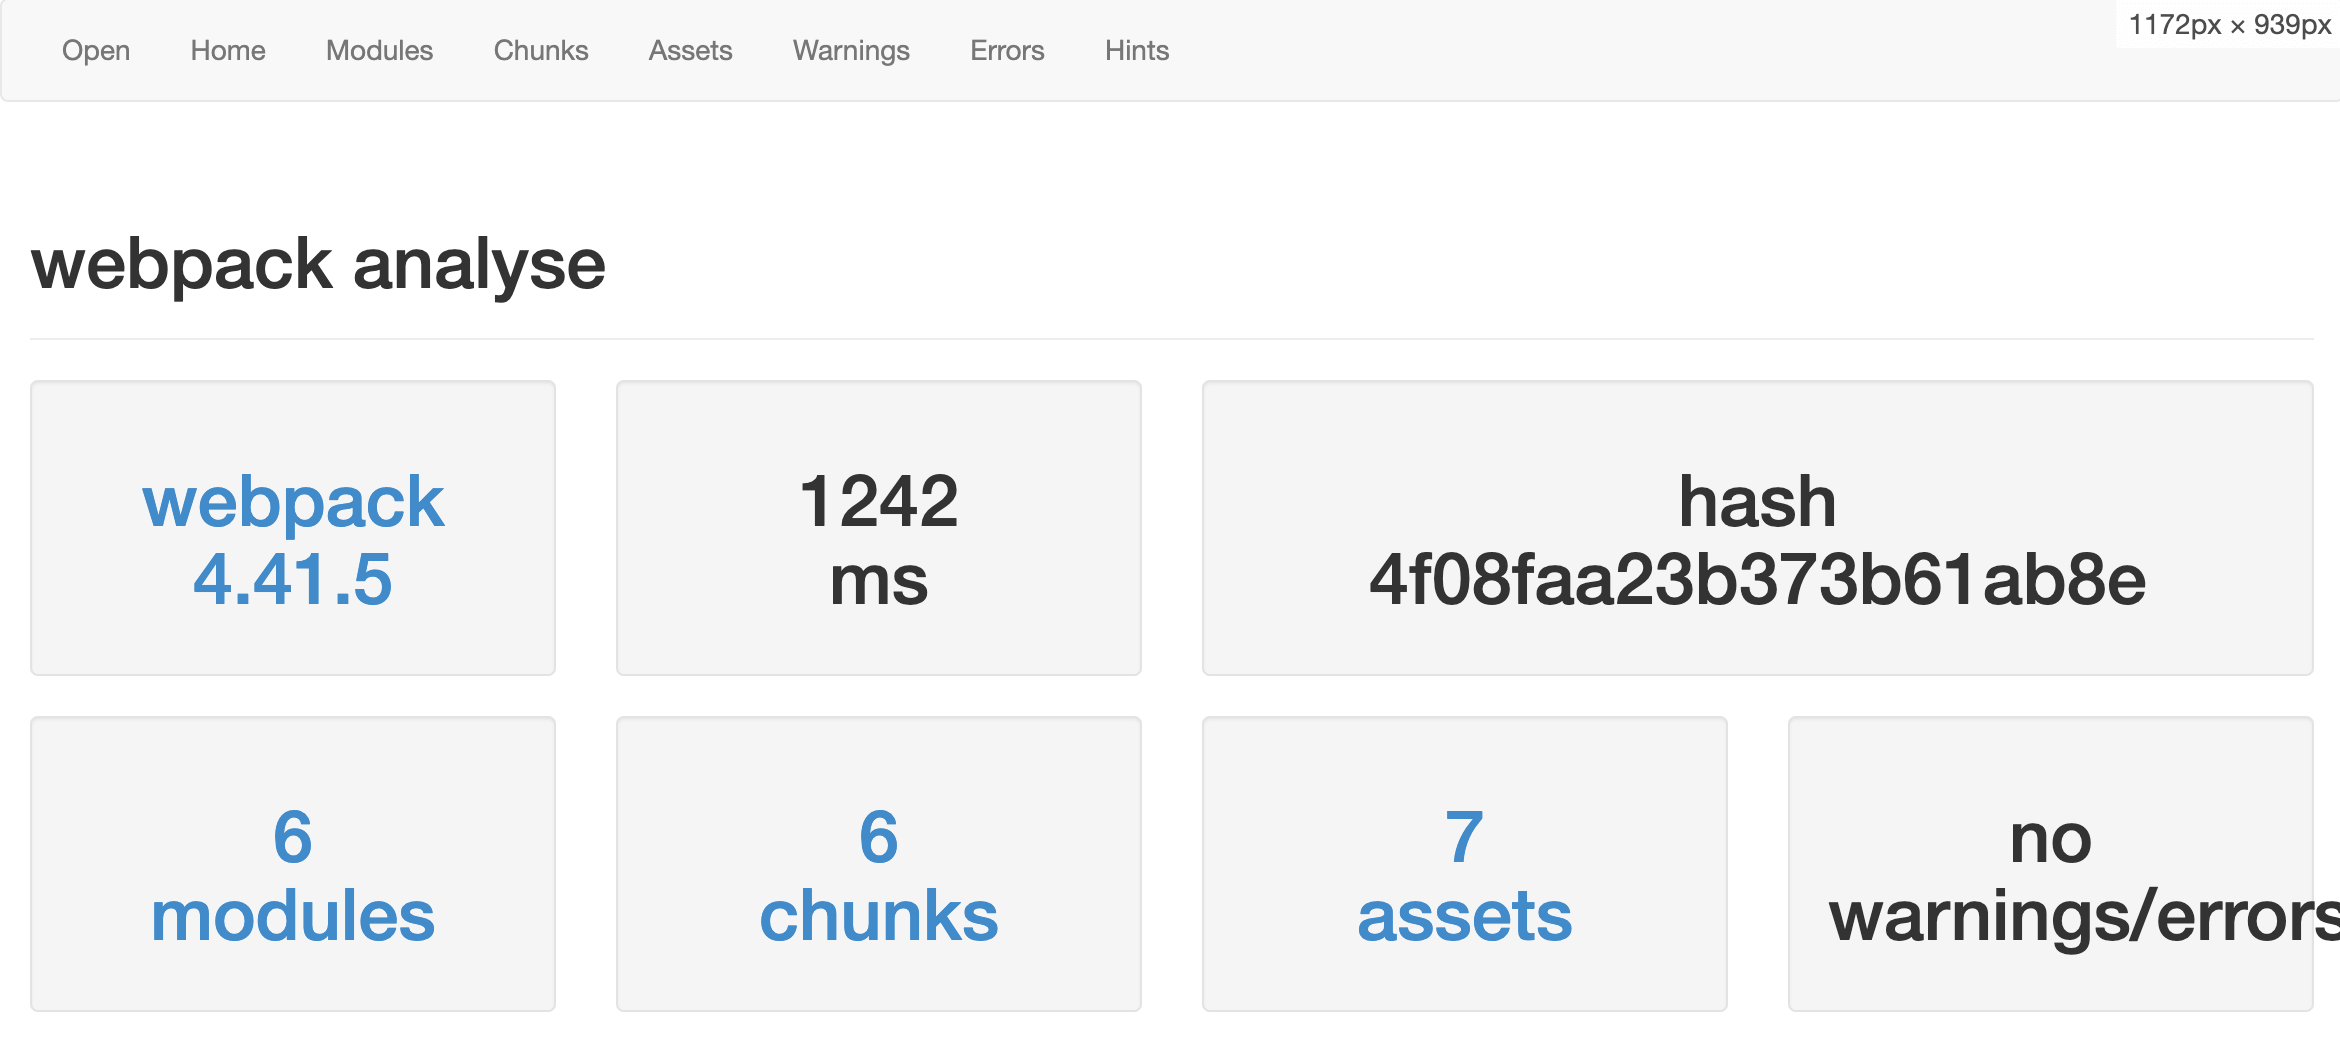
Task: Click the webpack analyse heading
Action: pos(318,266)
